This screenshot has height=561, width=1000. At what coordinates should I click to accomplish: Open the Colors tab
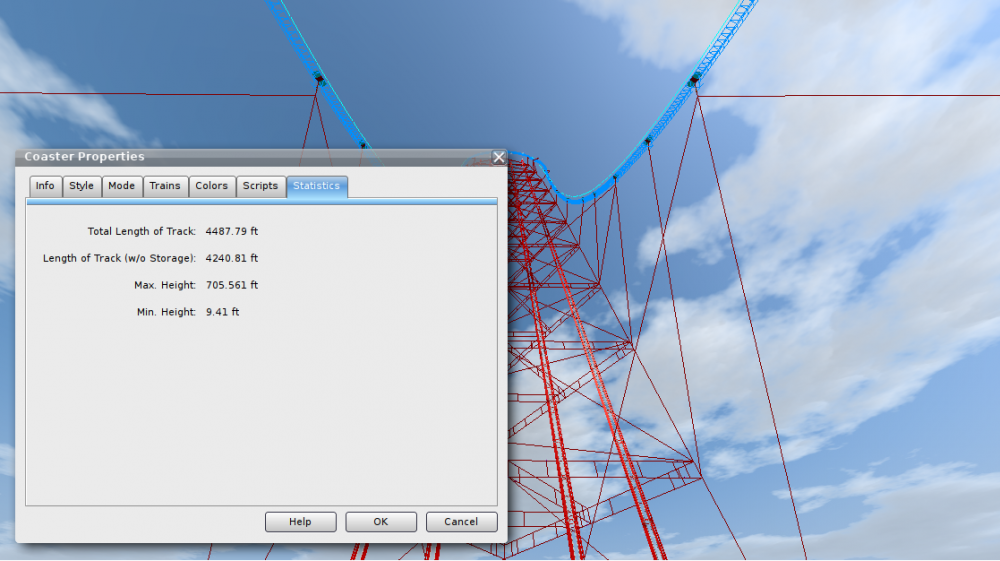point(211,186)
